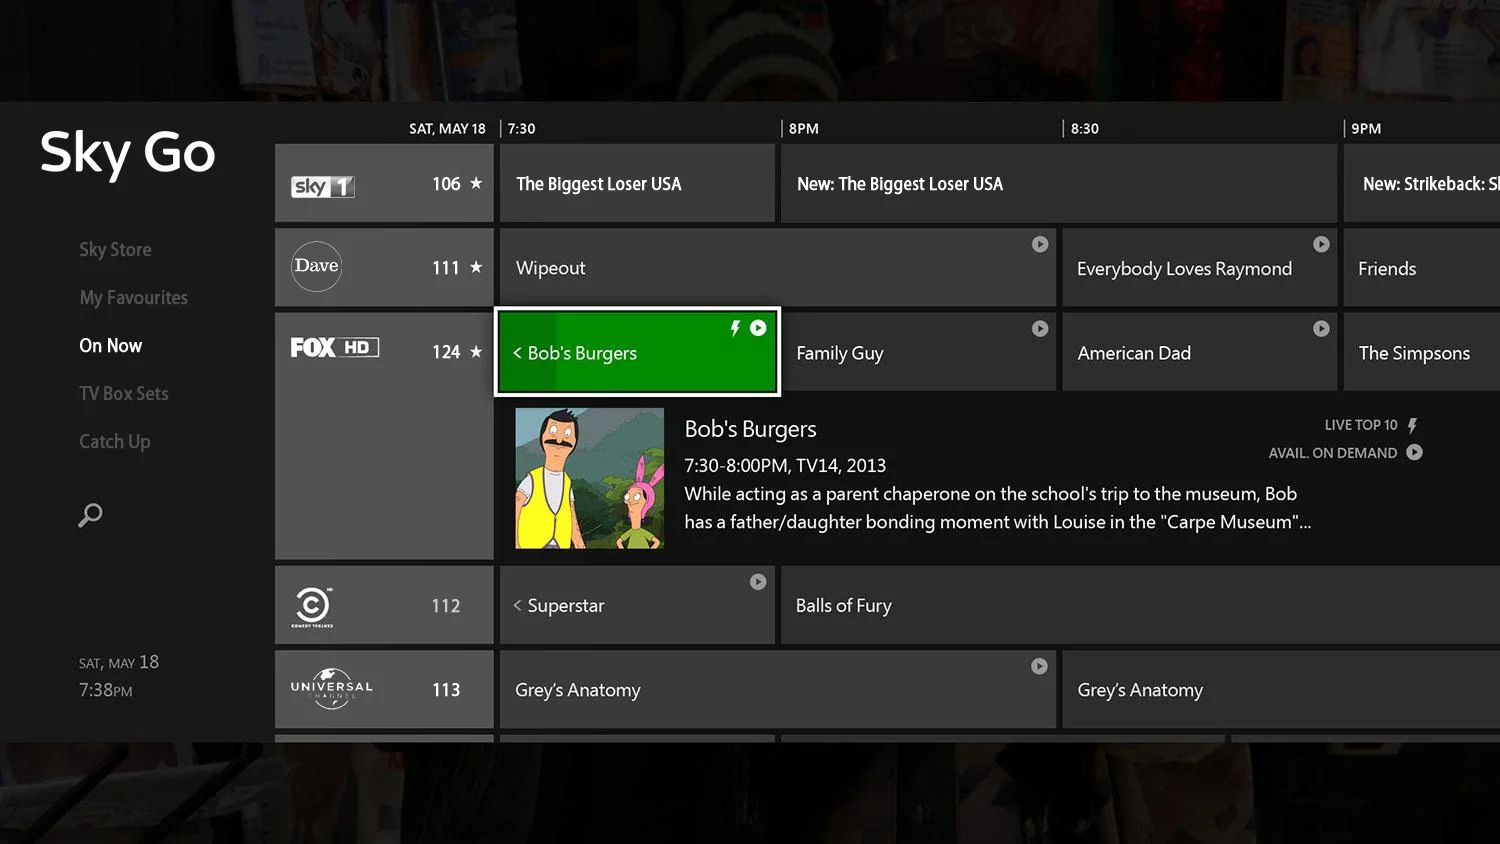Select the Friends programme
Image resolution: width=1500 pixels, height=844 pixels.
coord(1421,268)
